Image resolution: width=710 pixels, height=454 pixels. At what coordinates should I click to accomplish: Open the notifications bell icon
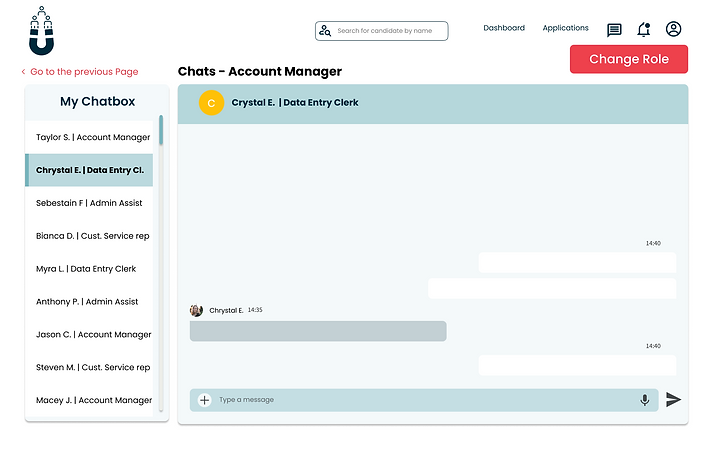[x=644, y=29]
